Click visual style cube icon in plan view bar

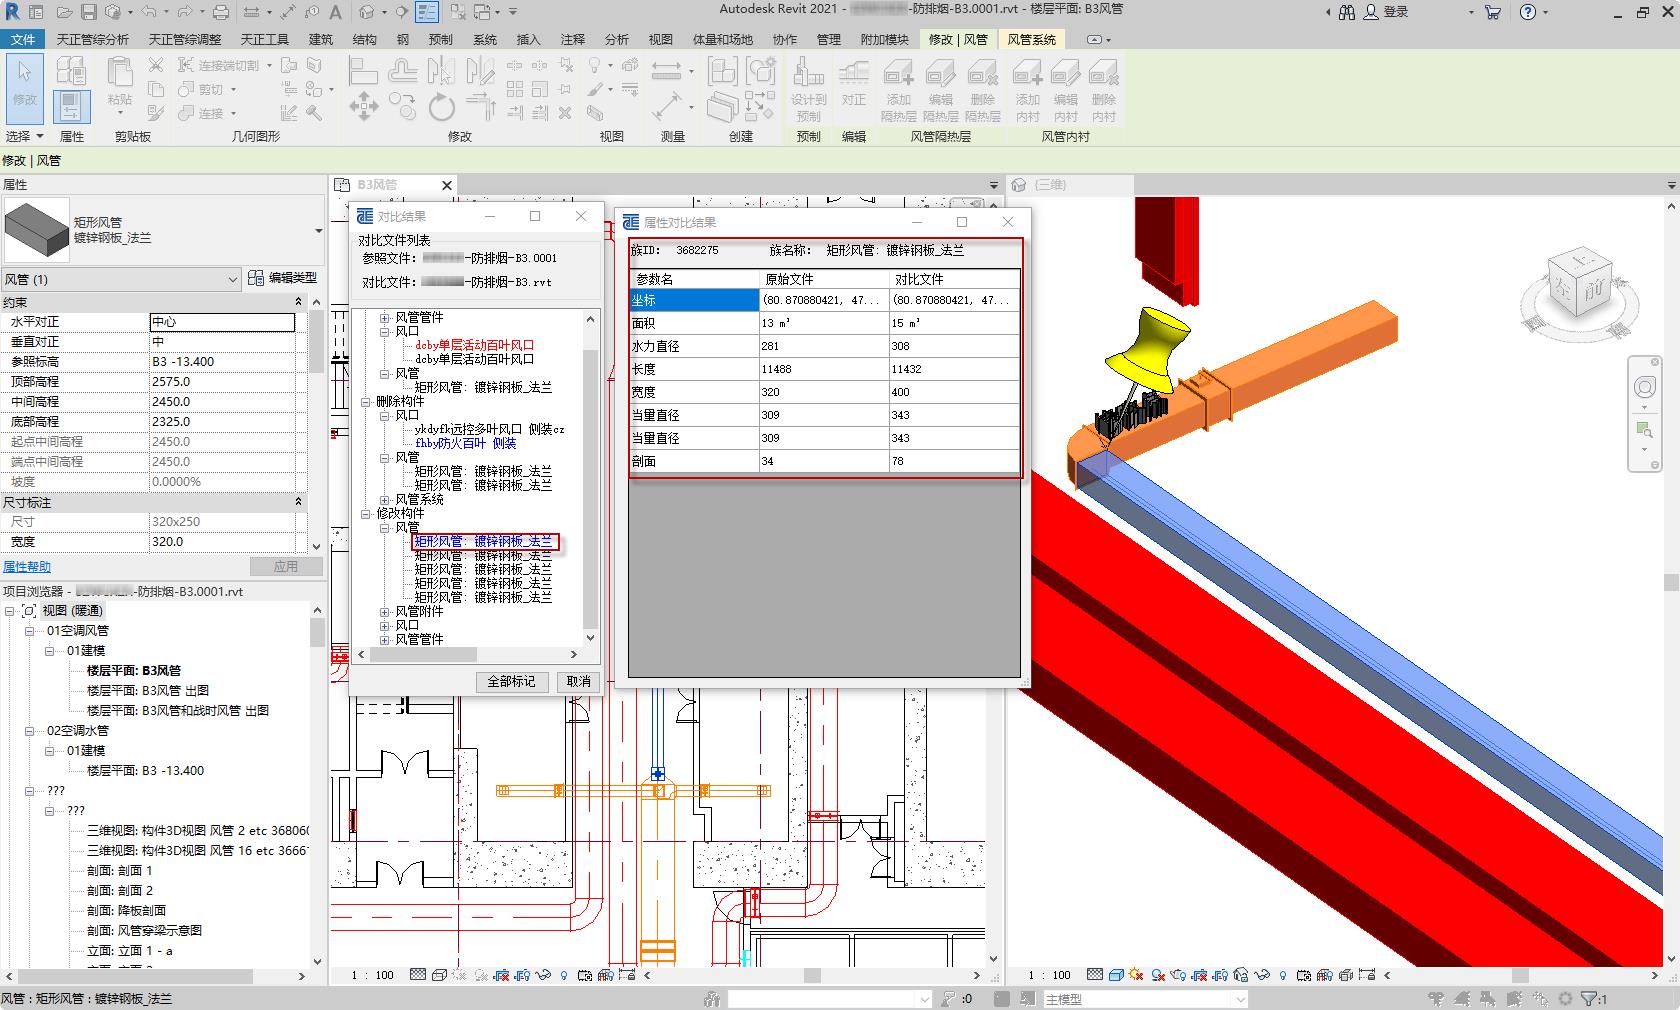pos(439,975)
